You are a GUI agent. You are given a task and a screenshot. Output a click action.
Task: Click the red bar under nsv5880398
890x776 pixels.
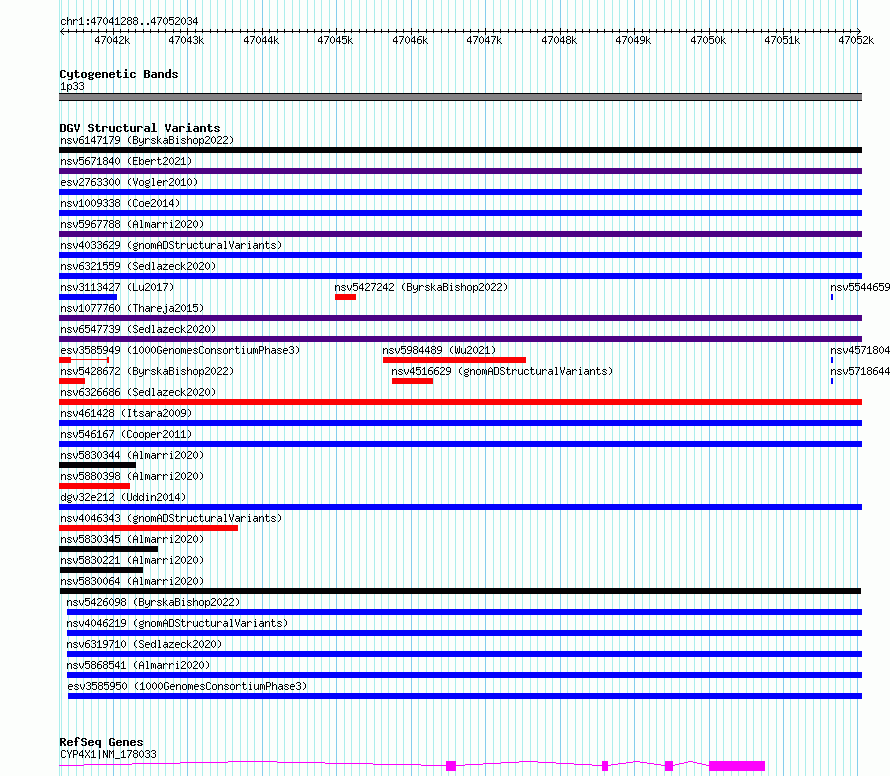pos(94,486)
